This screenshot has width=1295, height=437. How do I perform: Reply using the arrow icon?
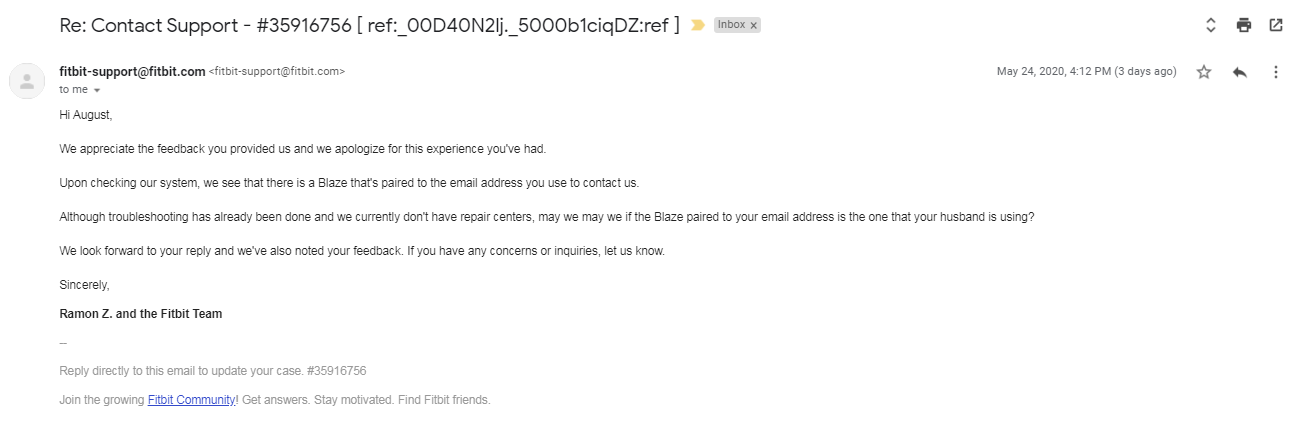tap(1240, 72)
